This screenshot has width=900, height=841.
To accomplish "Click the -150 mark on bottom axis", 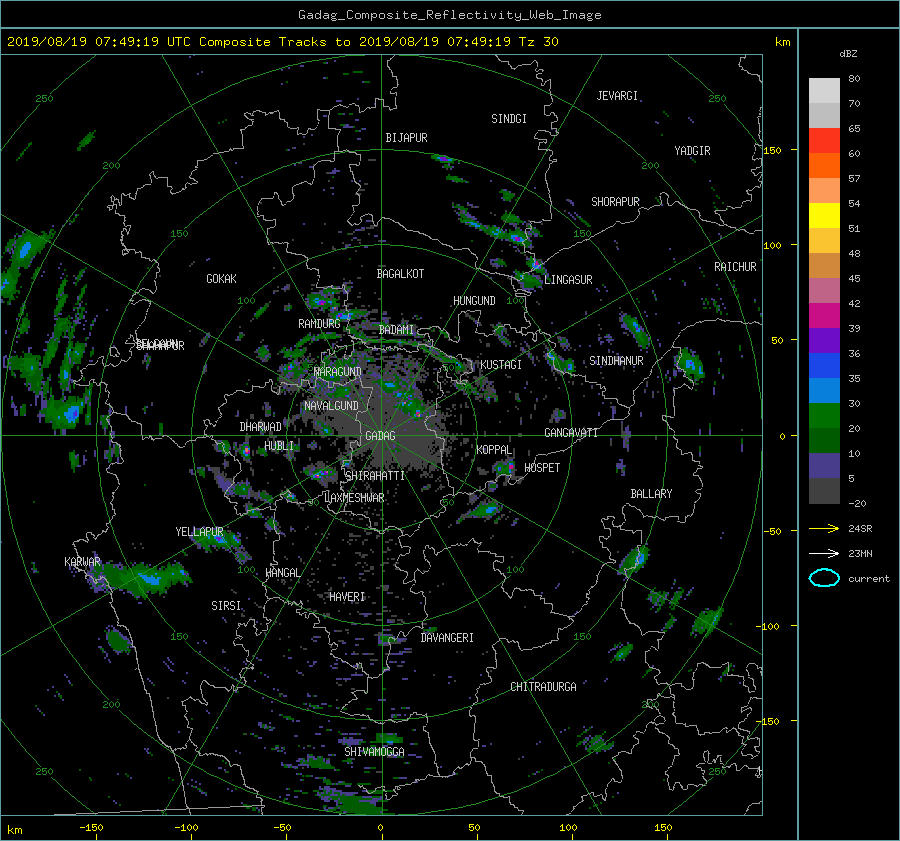I will pos(91,828).
